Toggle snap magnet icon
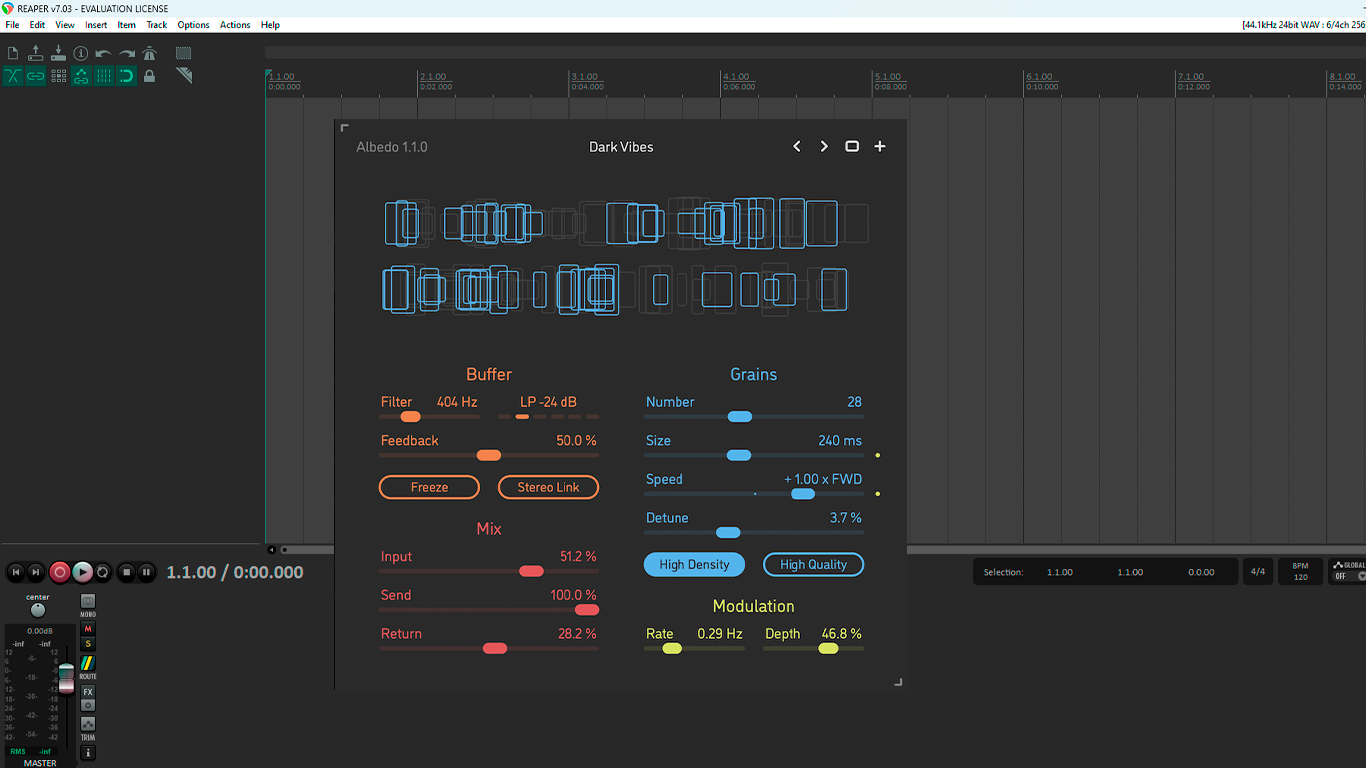The height and width of the screenshot is (768, 1366). [x=127, y=76]
